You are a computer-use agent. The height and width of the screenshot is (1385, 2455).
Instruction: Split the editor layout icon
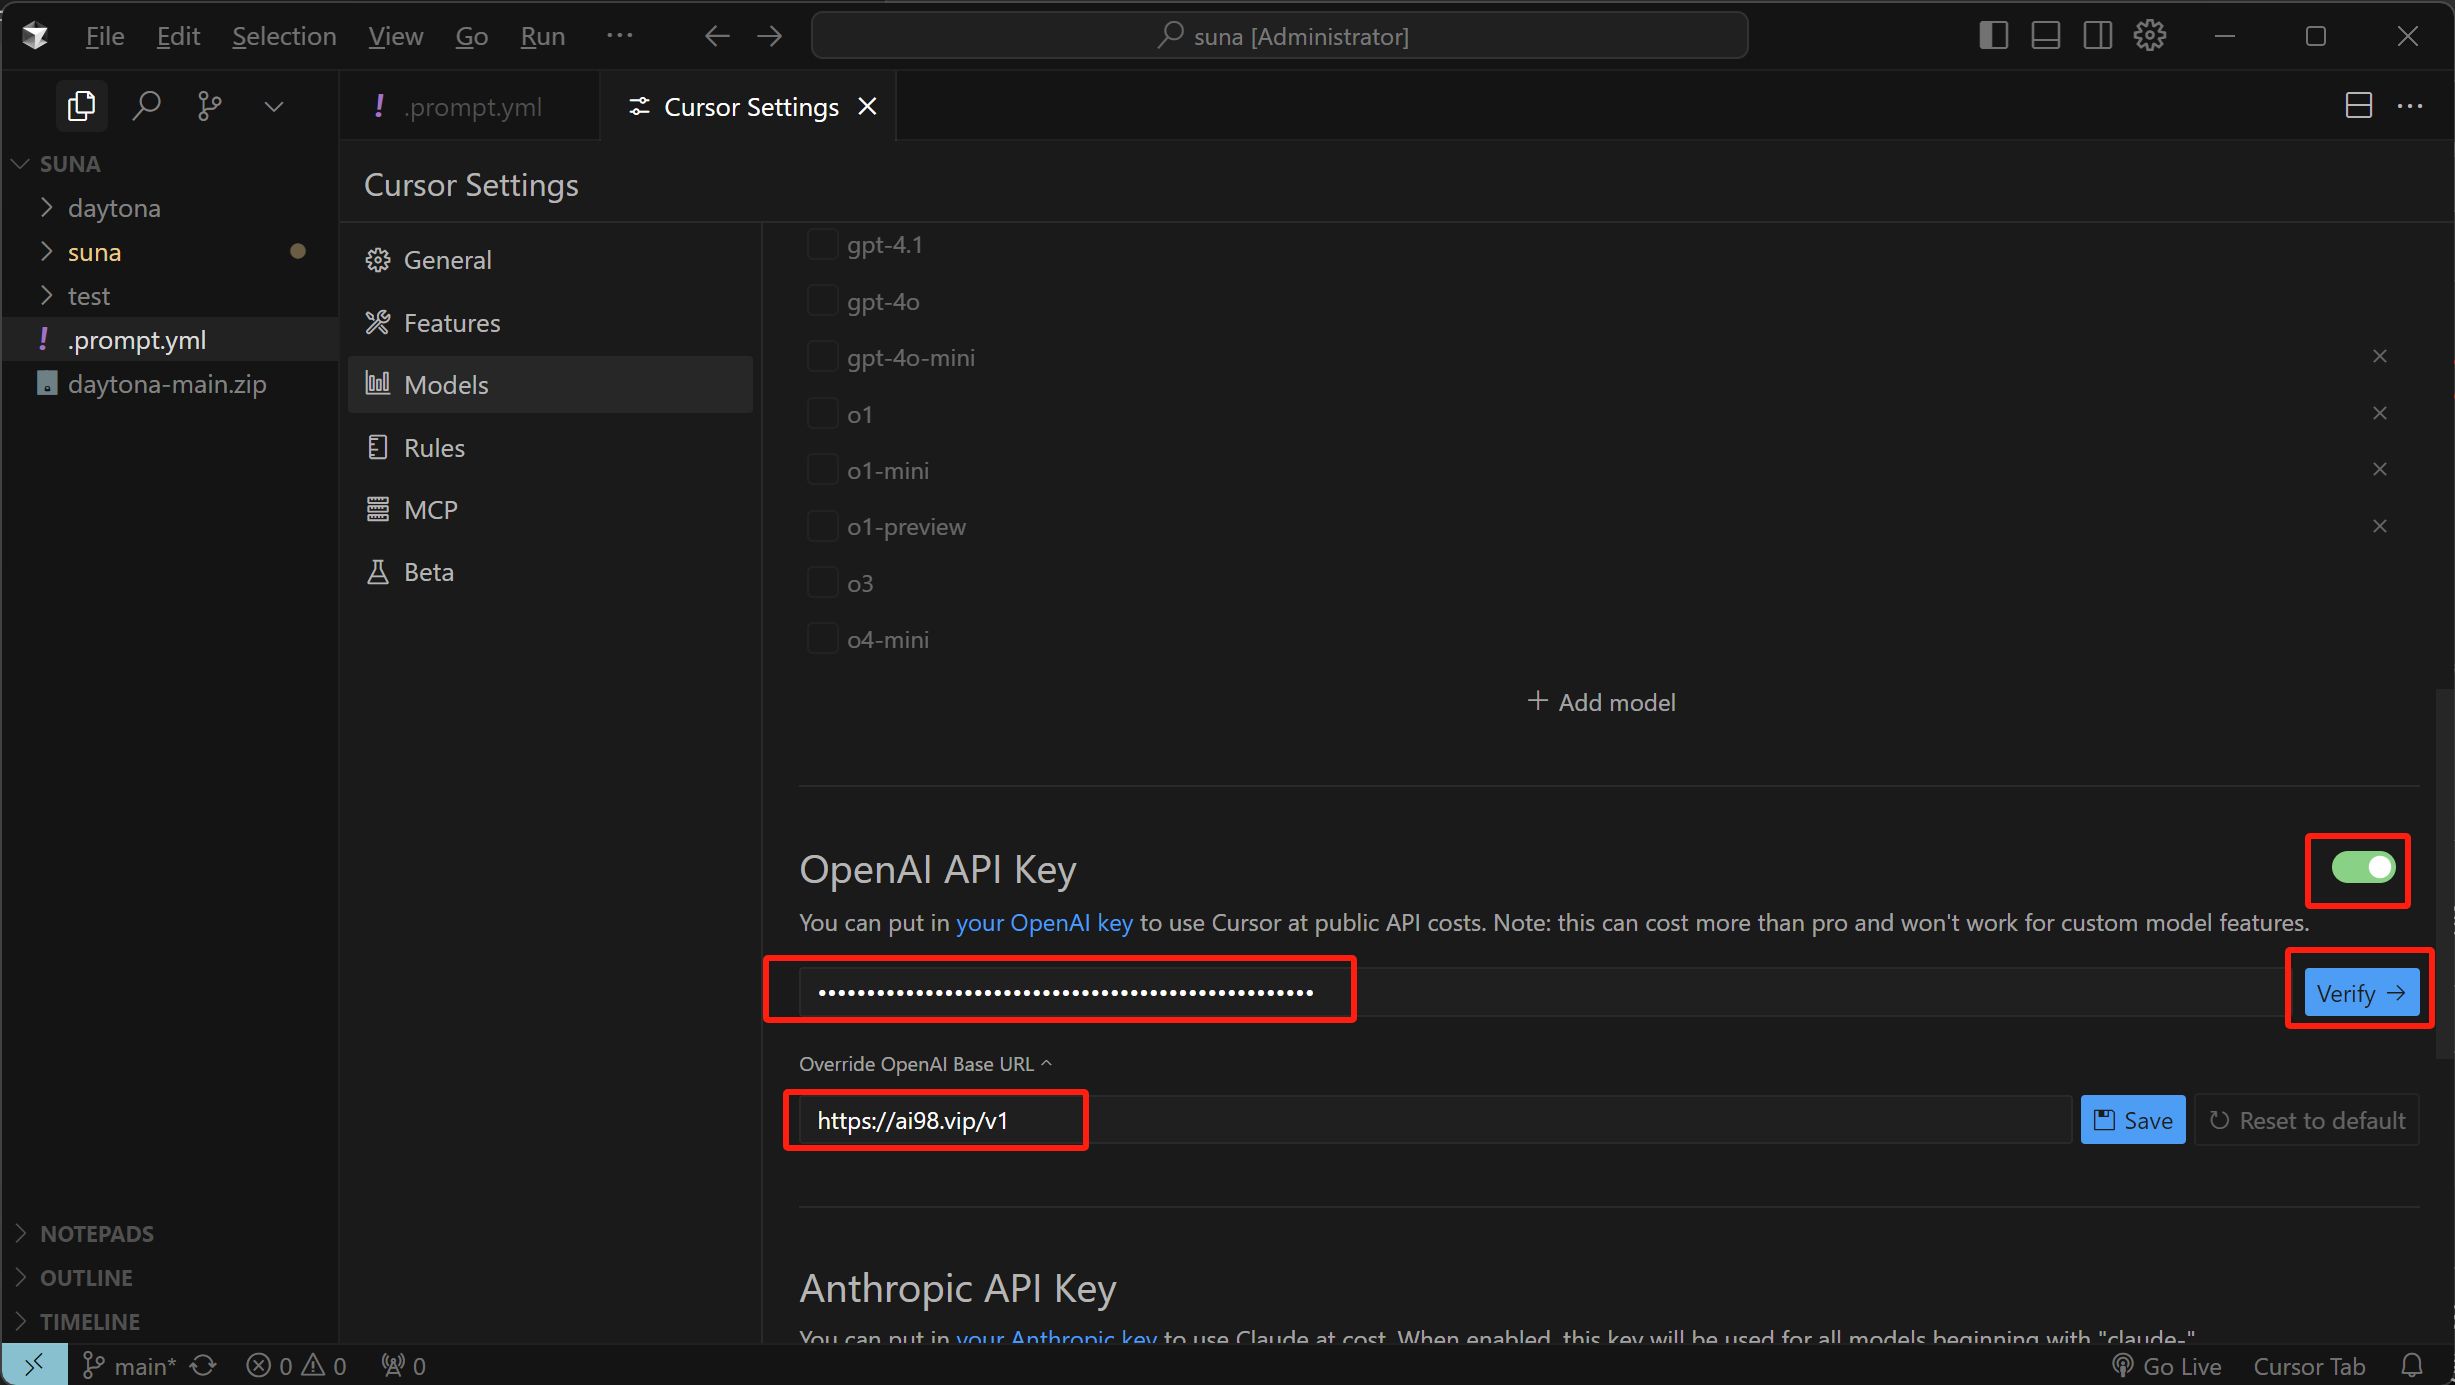point(2359,106)
